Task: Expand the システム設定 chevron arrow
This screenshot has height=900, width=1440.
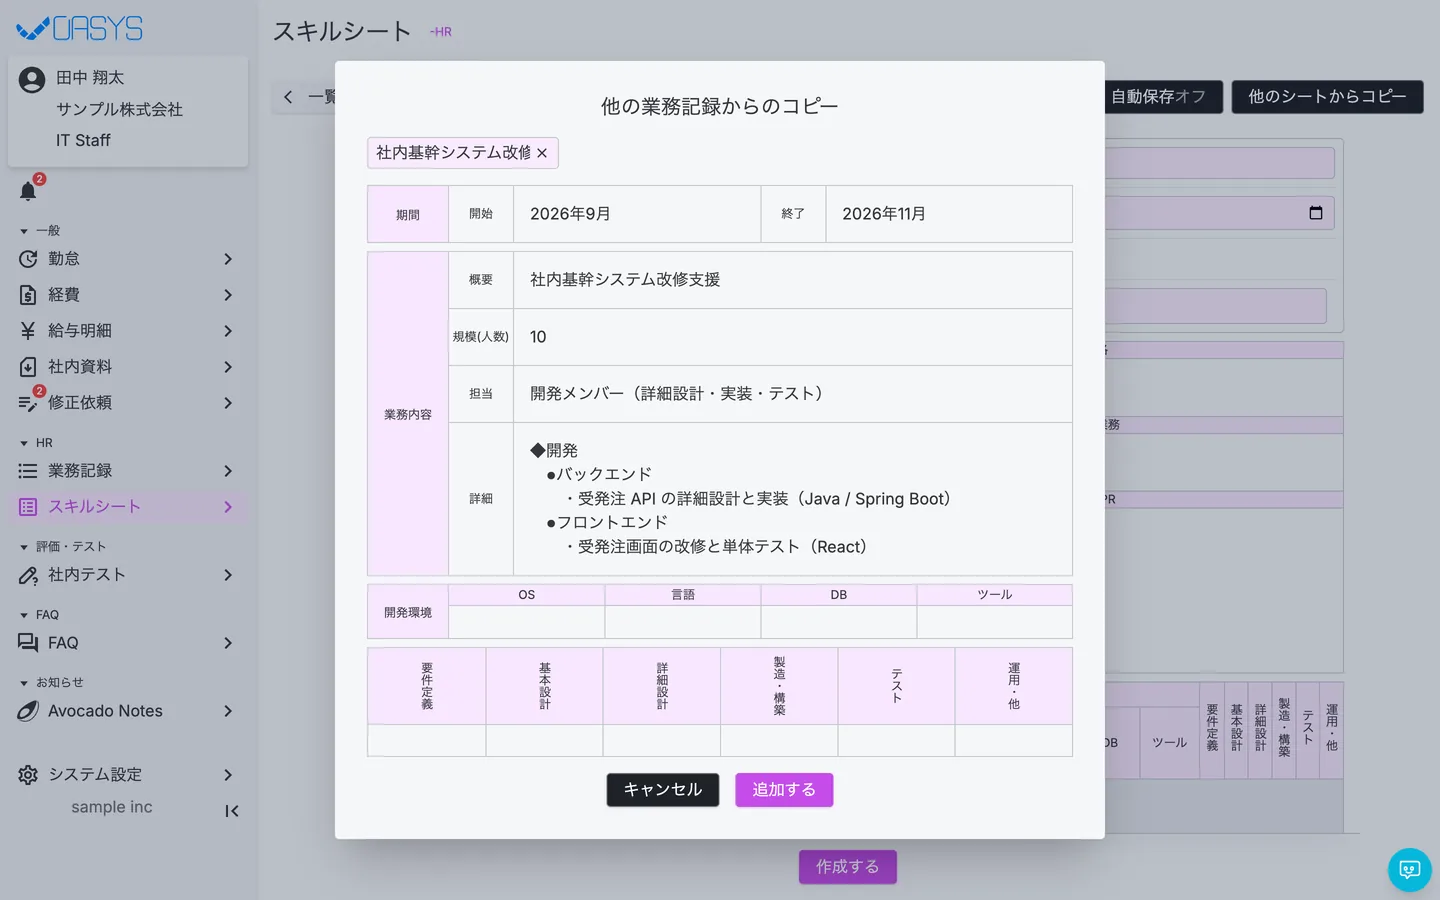Action: (x=228, y=775)
